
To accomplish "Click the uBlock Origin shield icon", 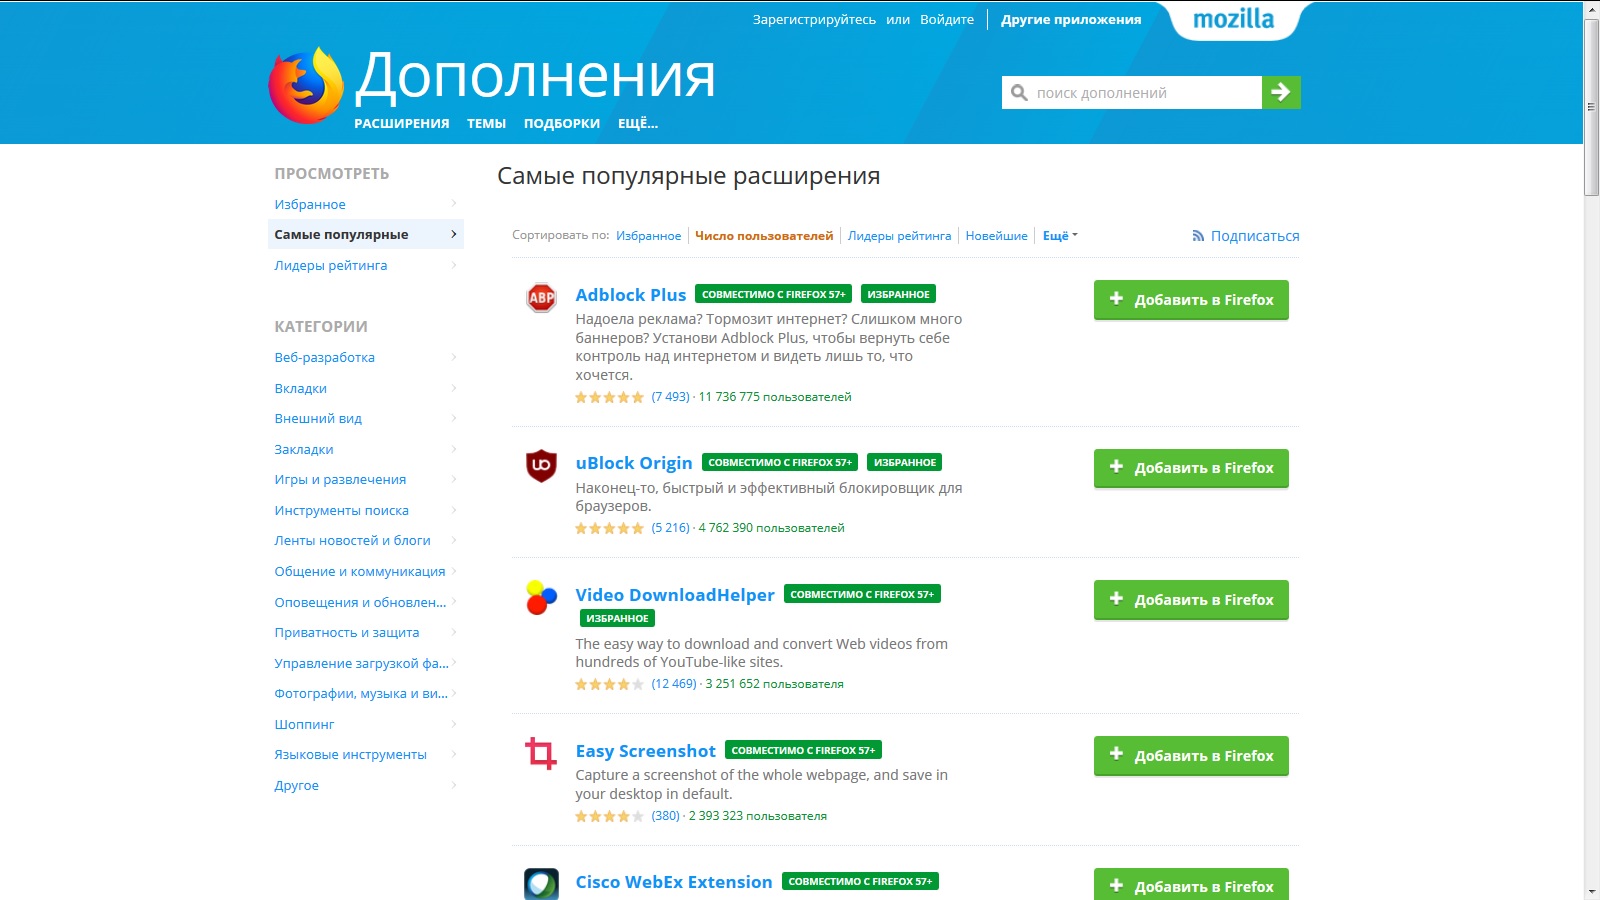I will (x=541, y=465).
